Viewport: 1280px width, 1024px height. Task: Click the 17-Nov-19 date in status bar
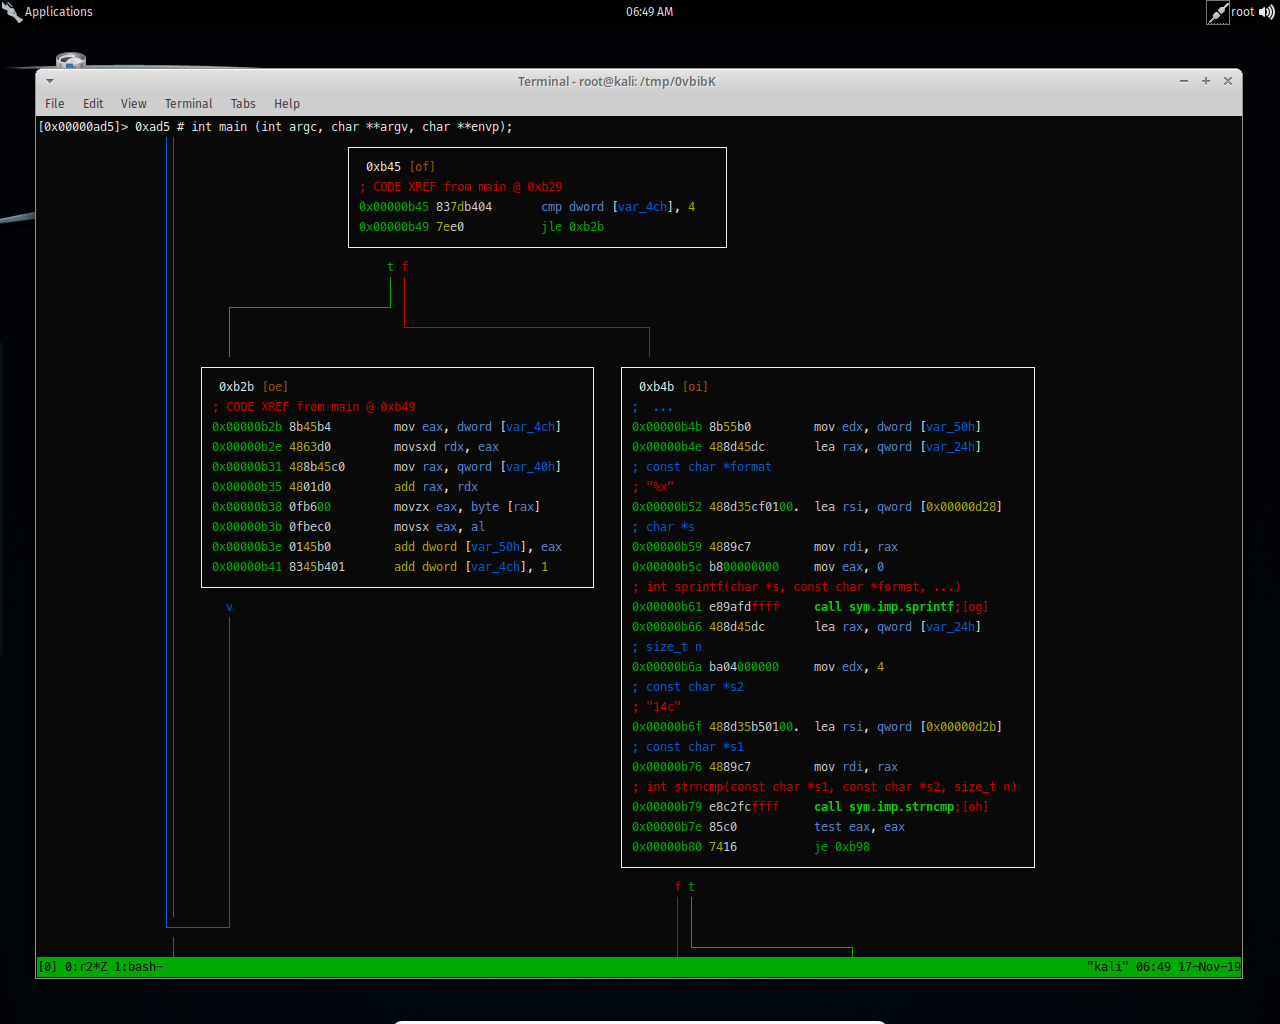1209,967
